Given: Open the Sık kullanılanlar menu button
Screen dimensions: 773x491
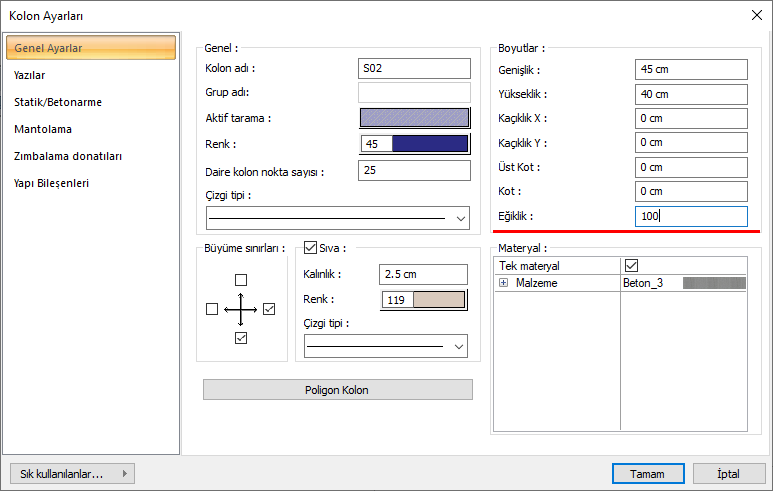Looking at the screenshot, I should click(x=71, y=473).
